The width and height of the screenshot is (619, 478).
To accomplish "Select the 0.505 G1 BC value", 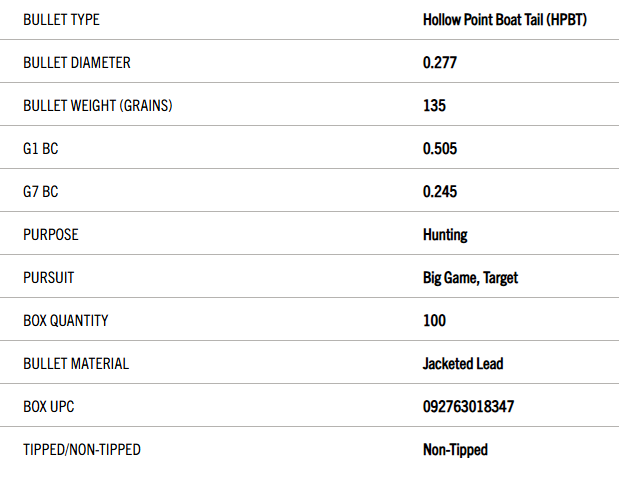I will [440, 149].
